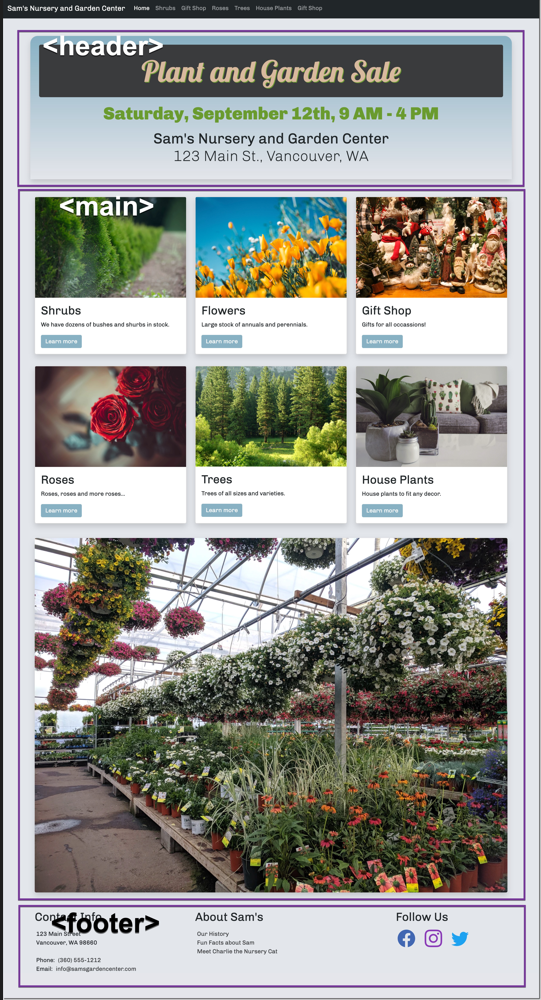Click the orange poppy flowers thumbnail
The width and height of the screenshot is (541, 1000).
271,247
